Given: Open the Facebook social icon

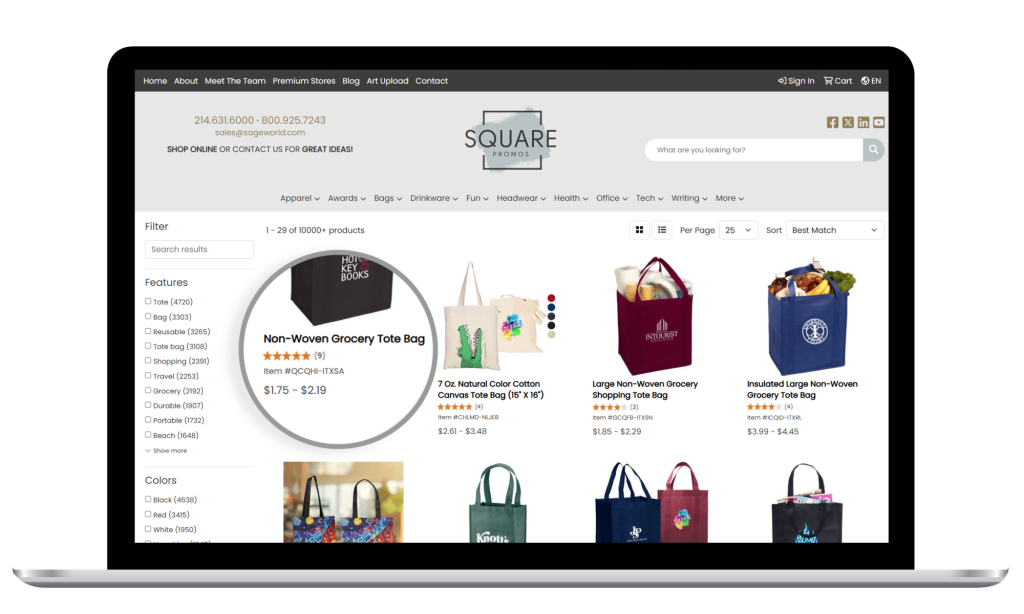Looking at the screenshot, I should click(832, 122).
